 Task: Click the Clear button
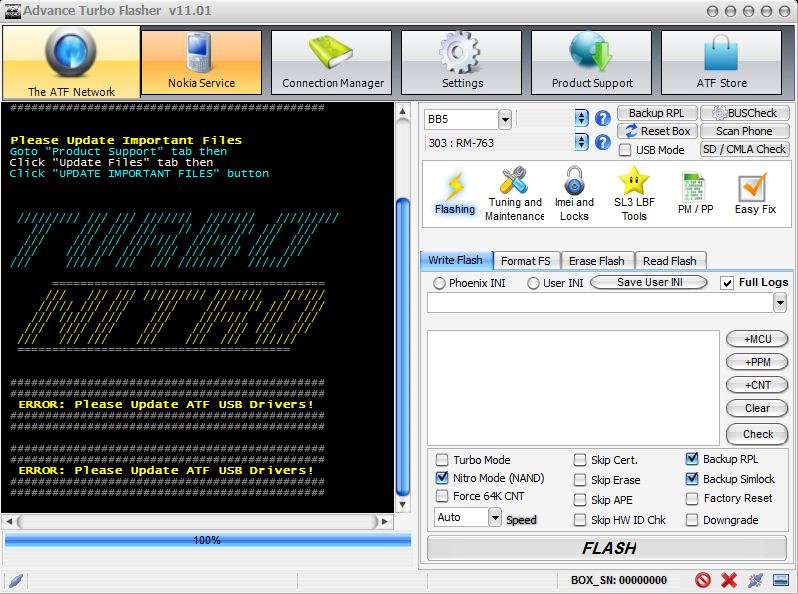(x=757, y=408)
